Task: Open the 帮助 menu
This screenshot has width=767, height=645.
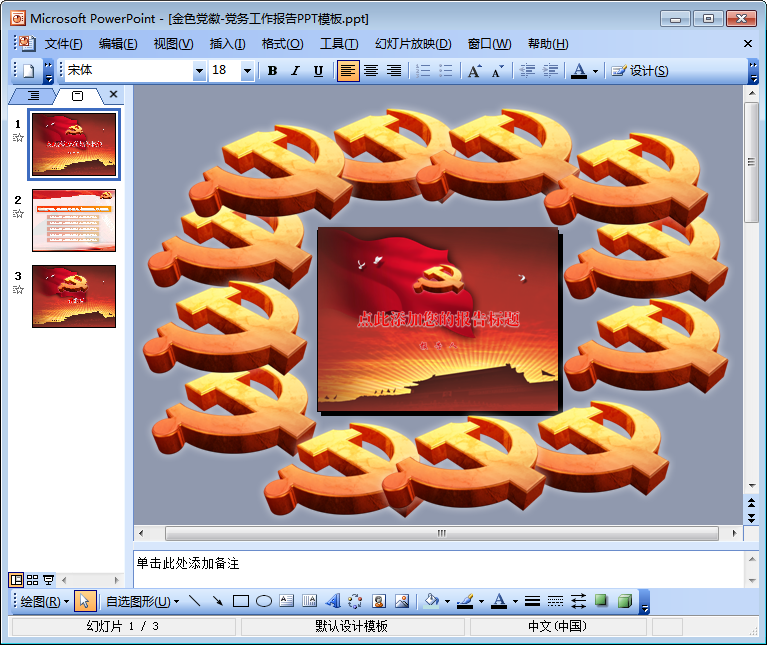Action: coord(548,44)
